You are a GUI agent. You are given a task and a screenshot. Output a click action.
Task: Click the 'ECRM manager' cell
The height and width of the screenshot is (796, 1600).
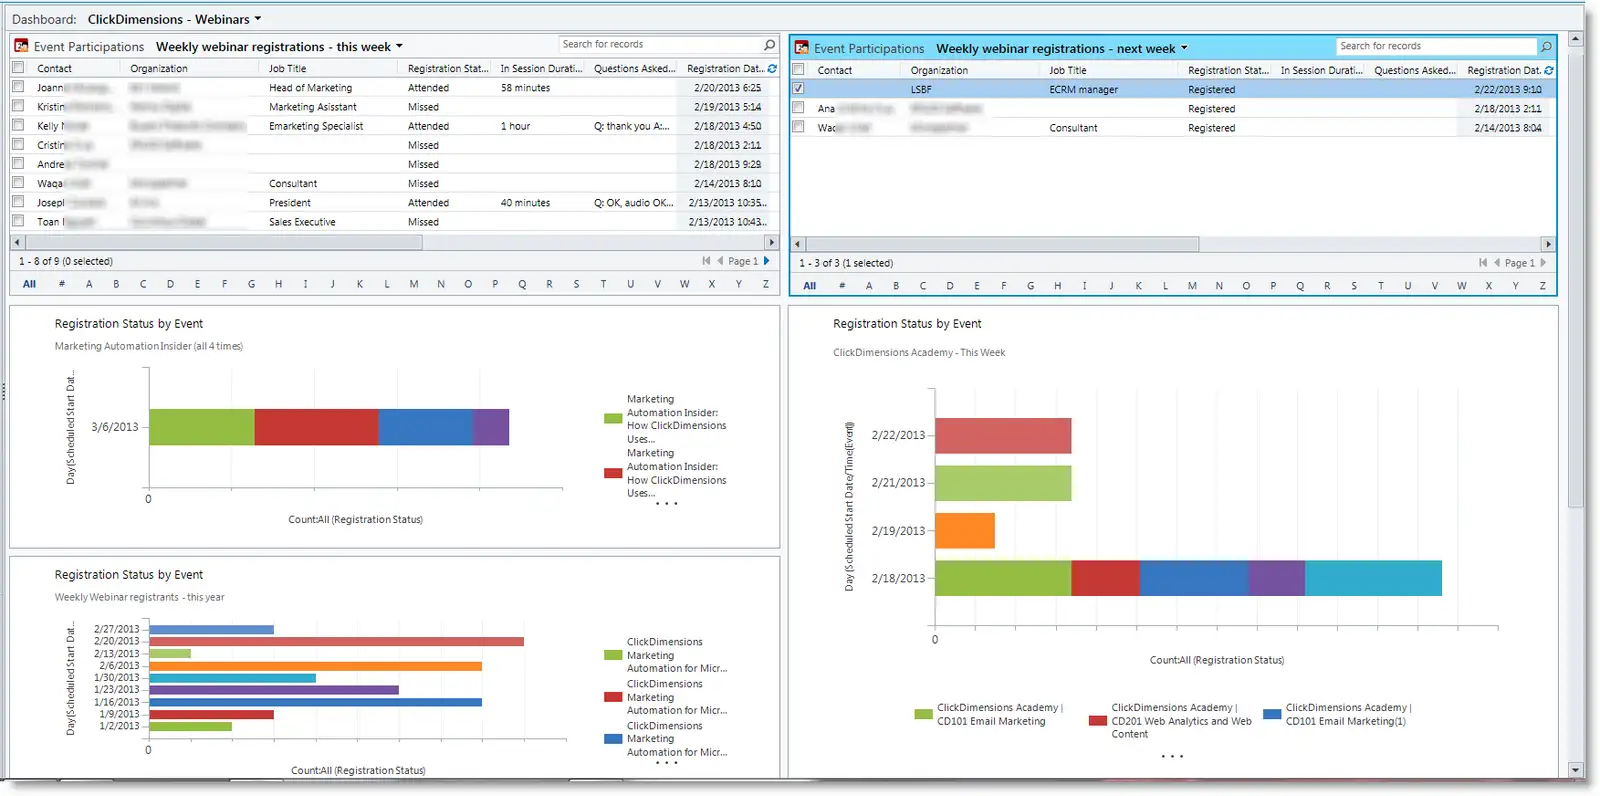tap(1083, 90)
